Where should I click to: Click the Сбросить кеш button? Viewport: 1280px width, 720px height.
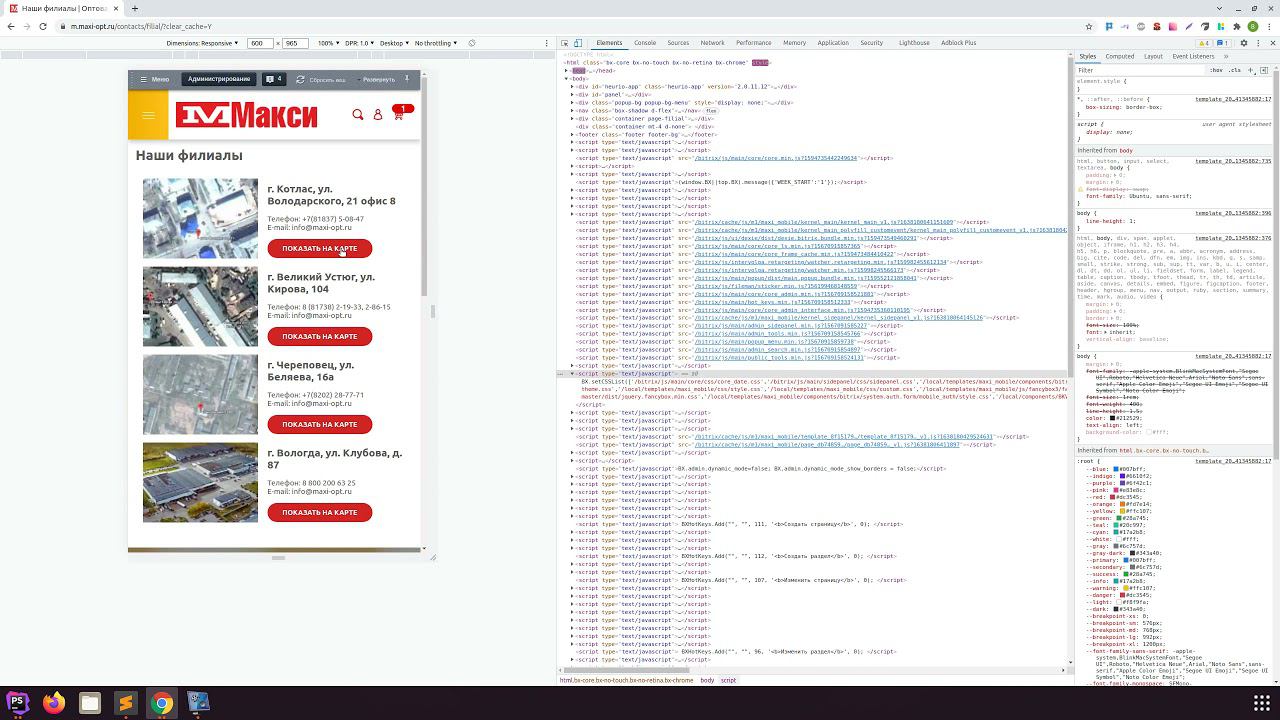pos(321,79)
